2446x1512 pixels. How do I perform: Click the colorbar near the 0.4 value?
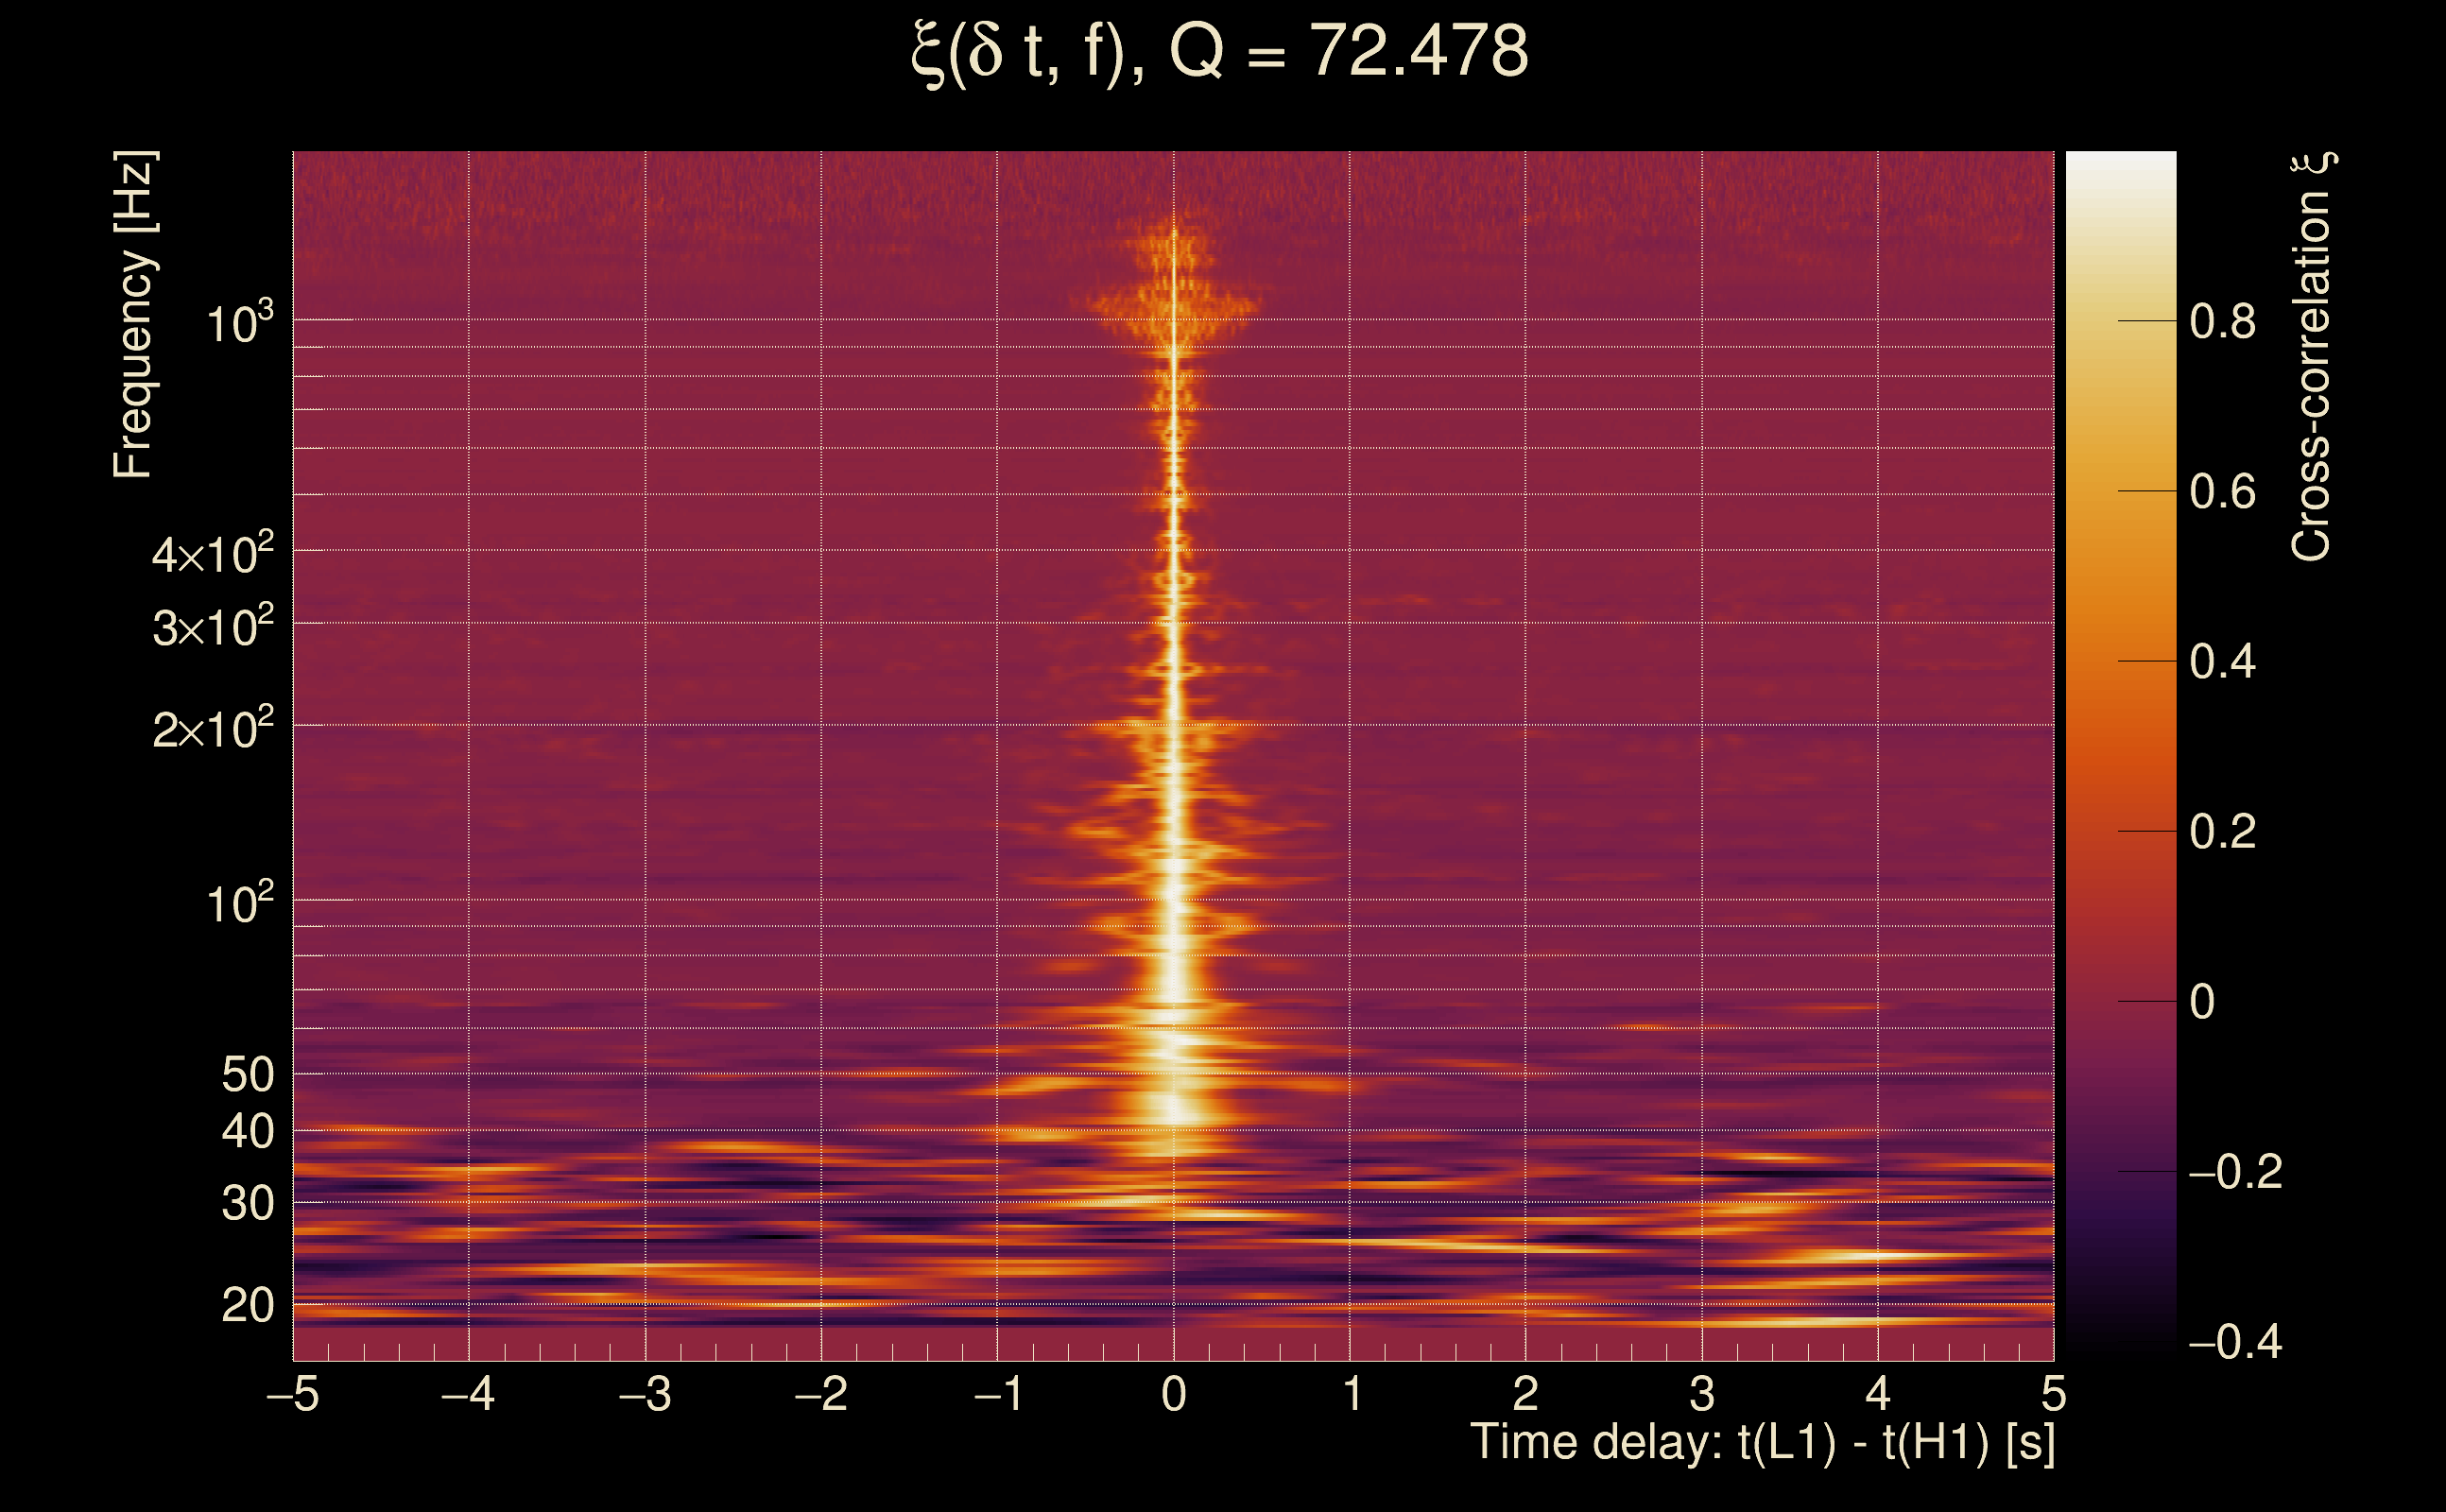2120,661
